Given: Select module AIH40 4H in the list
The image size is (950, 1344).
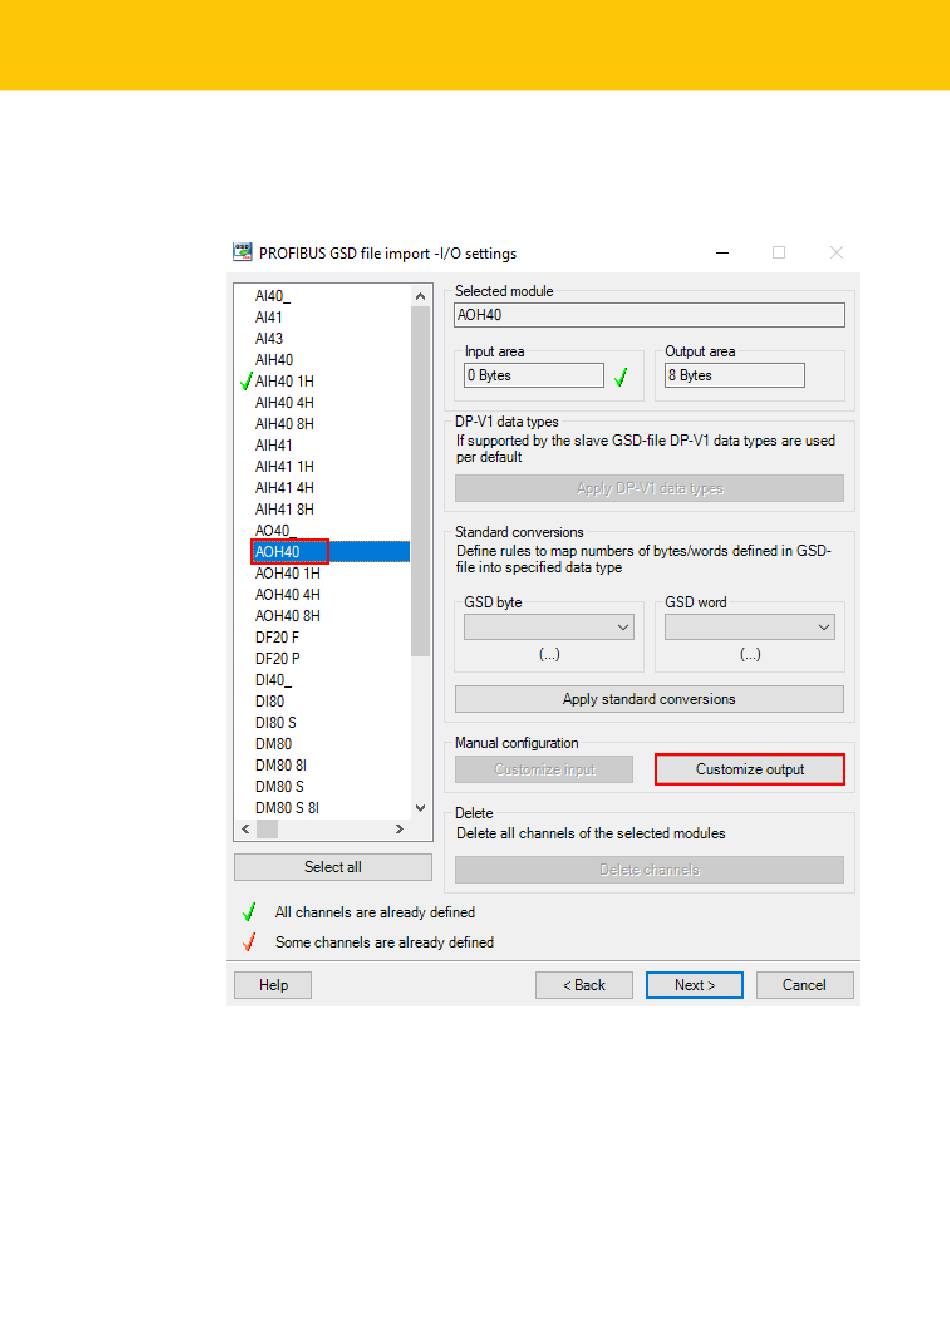Looking at the screenshot, I should (284, 403).
